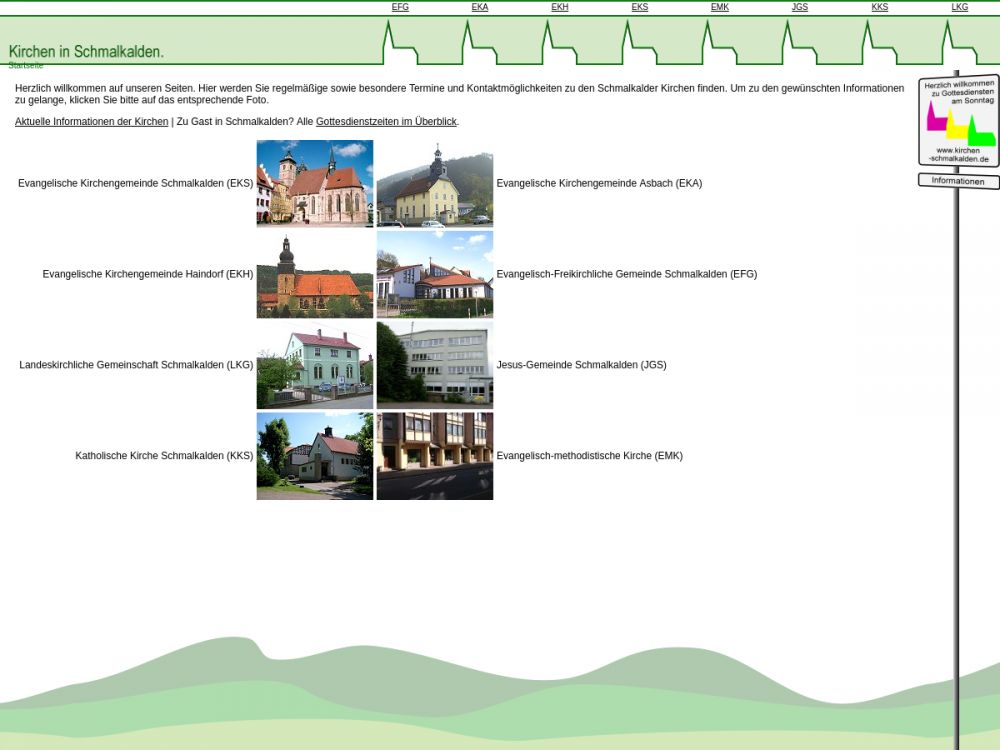Select the LKG navigation link
The width and height of the screenshot is (1000, 750).
(x=960, y=7)
